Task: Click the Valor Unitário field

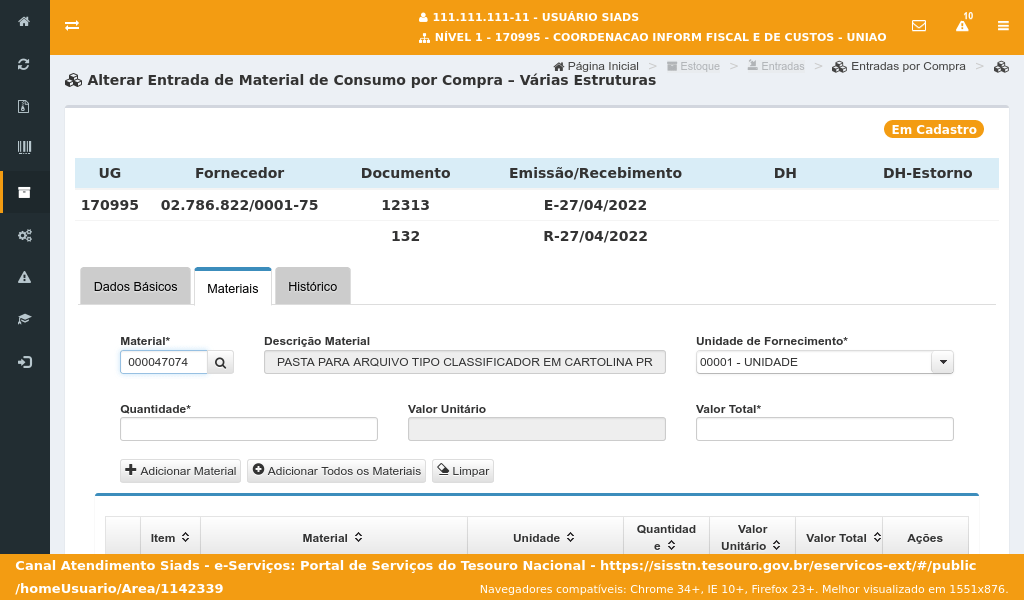Action: [x=536, y=429]
